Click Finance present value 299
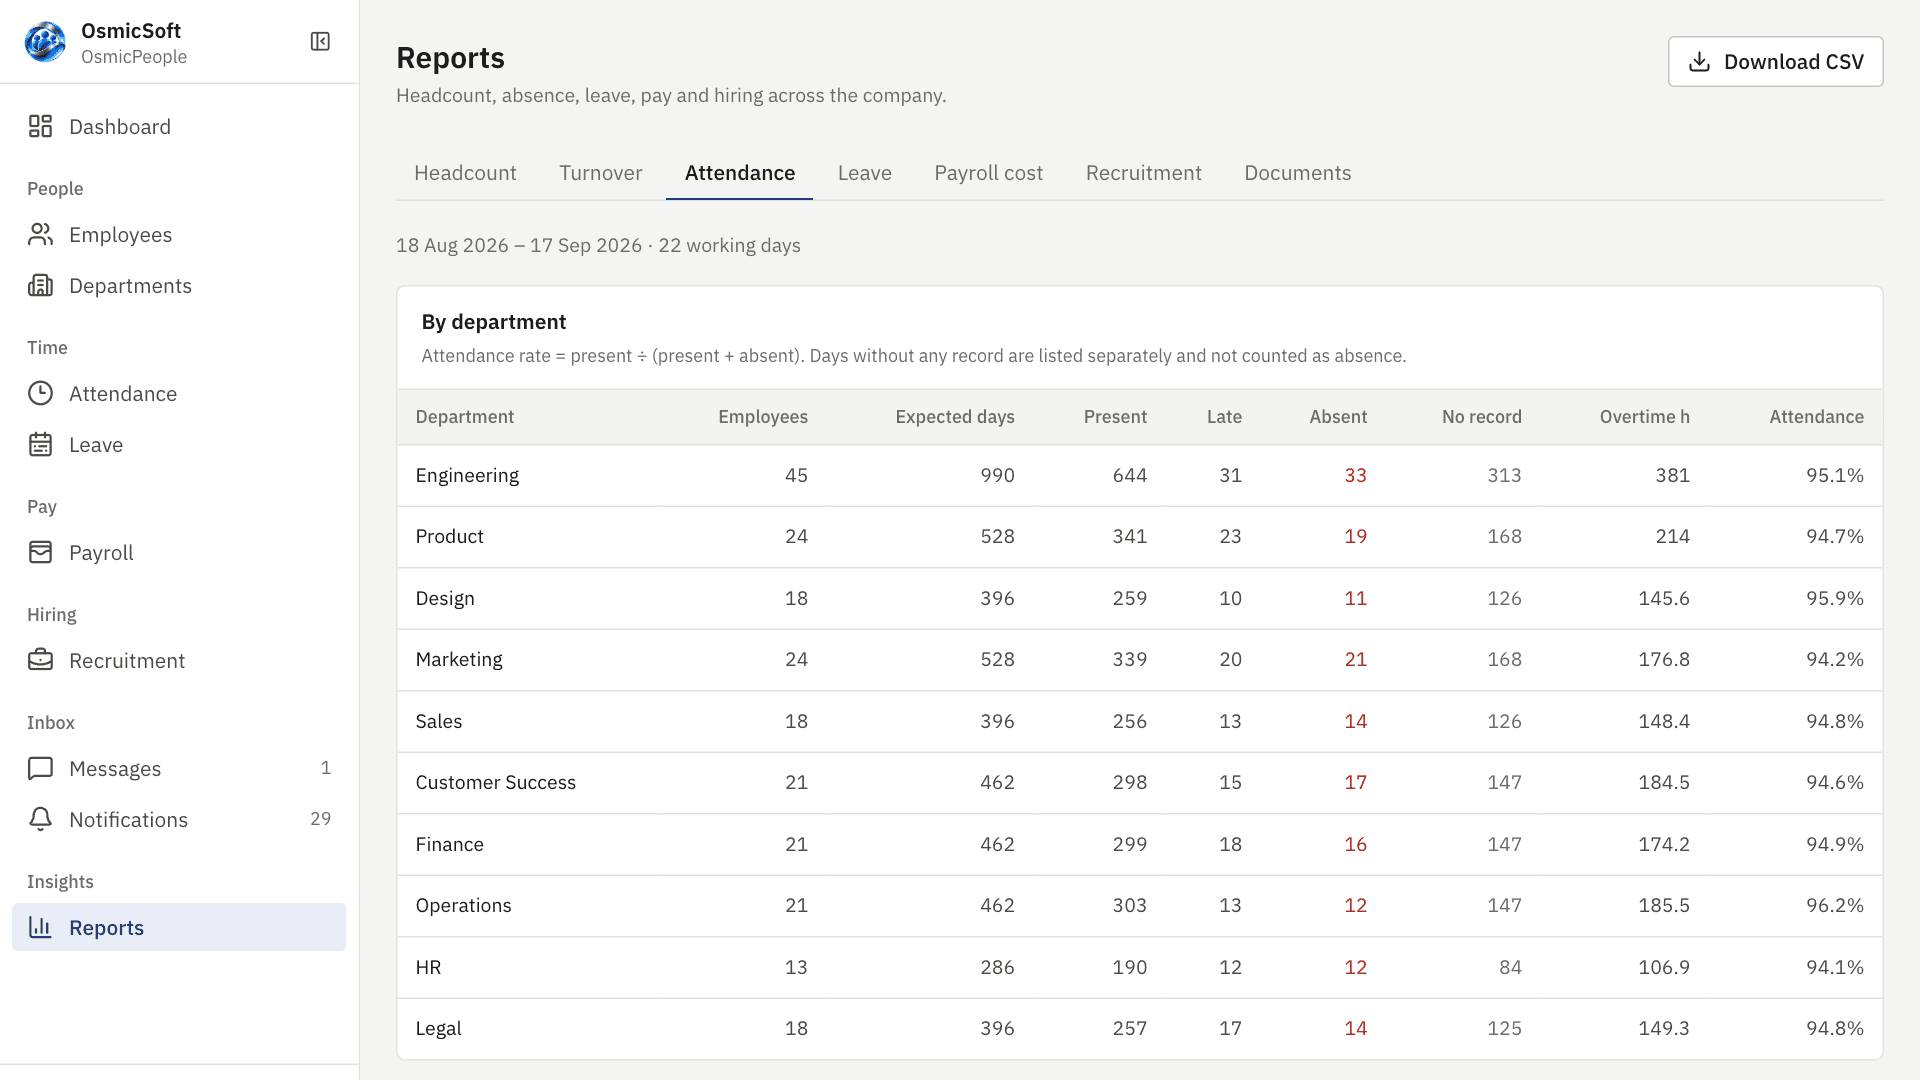Viewport: 1920px width, 1080px height. click(1129, 845)
